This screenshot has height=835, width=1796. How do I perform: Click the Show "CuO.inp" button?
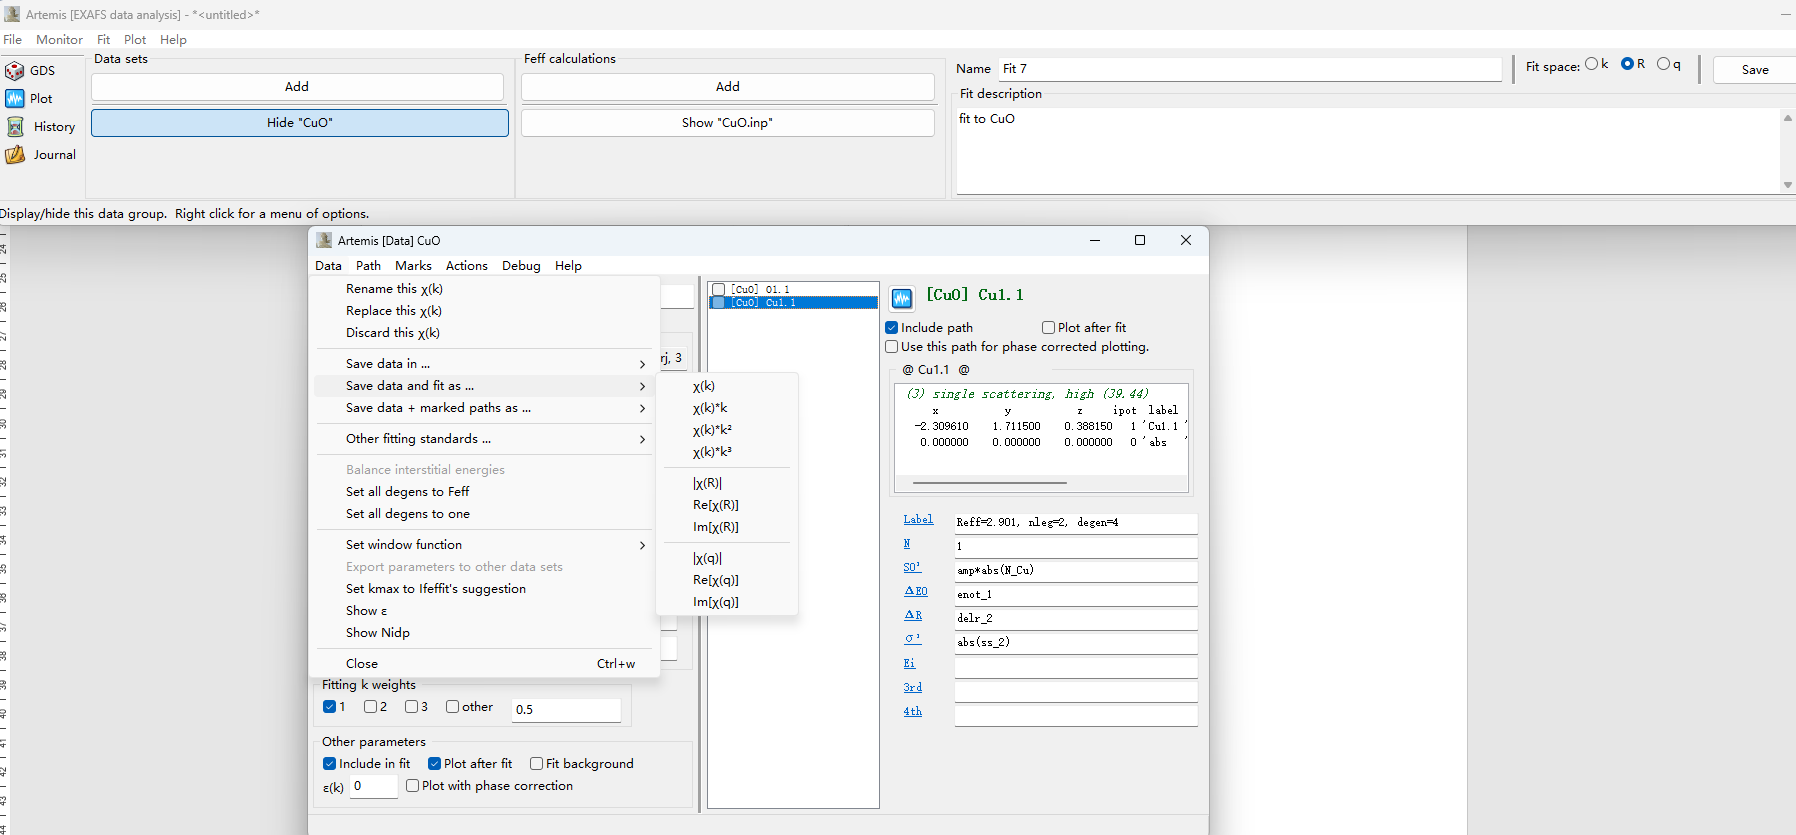[727, 123]
